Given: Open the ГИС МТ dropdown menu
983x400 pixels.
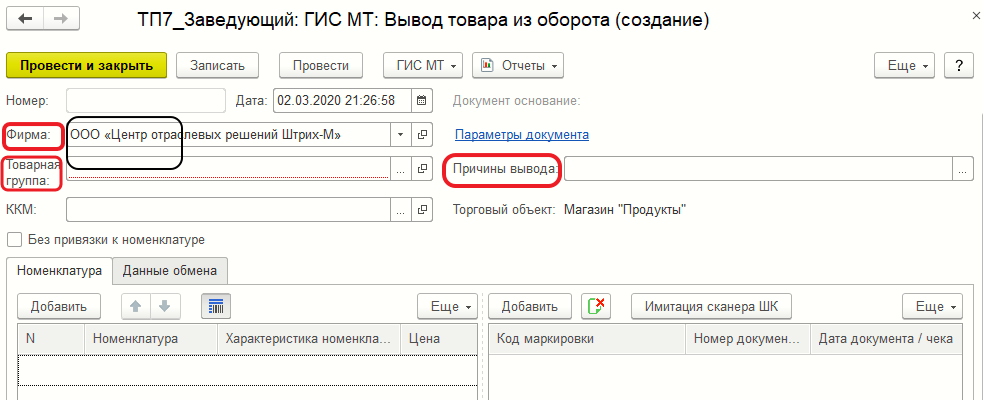Looking at the screenshot, I should coord(423,65).
